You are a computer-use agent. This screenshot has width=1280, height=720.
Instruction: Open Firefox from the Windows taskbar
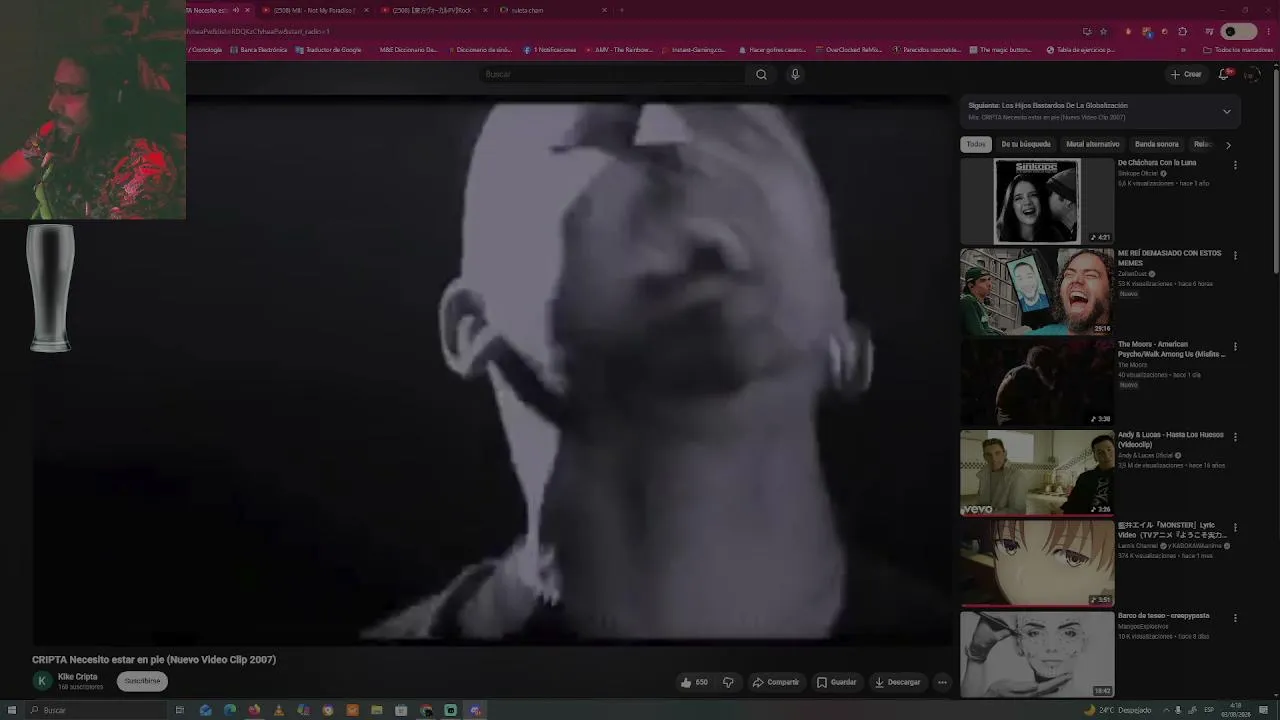254,710
